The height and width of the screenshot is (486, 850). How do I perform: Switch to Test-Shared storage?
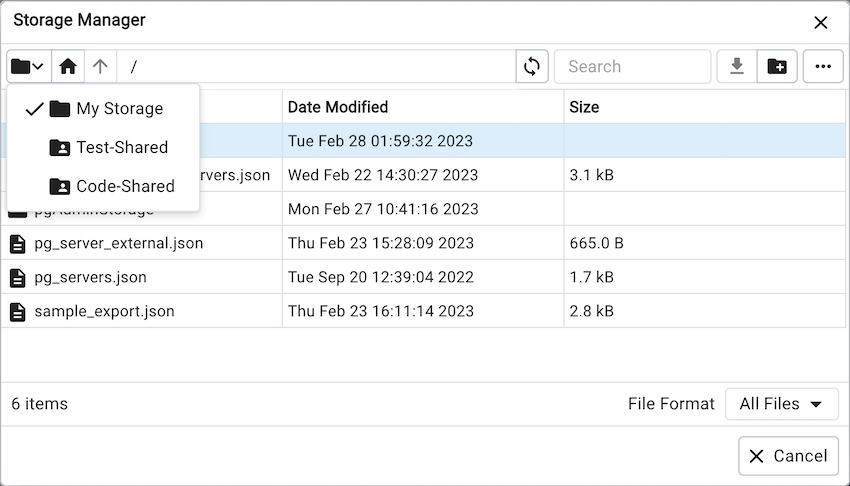[121, 148]
